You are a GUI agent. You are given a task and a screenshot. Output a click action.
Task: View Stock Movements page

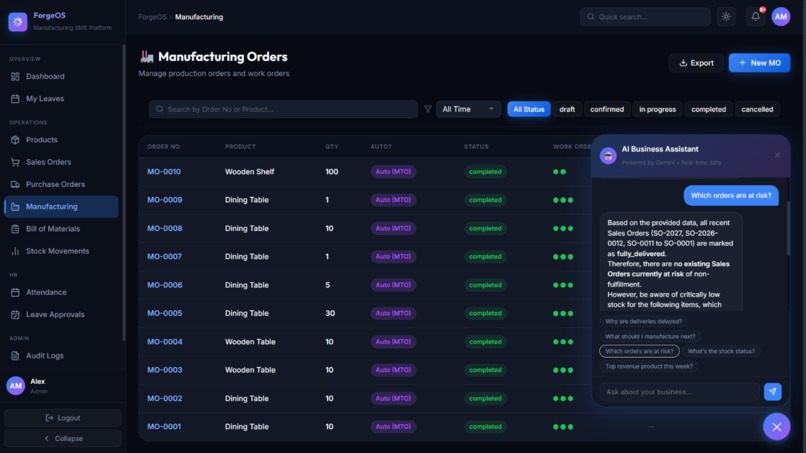tap(62, 251)
